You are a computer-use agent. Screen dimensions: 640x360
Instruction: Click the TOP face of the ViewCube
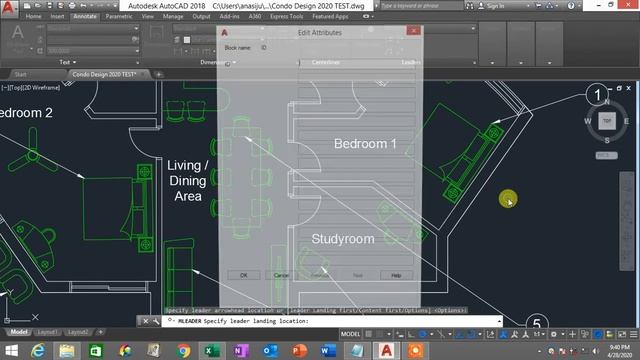click(x=607, y=121)
